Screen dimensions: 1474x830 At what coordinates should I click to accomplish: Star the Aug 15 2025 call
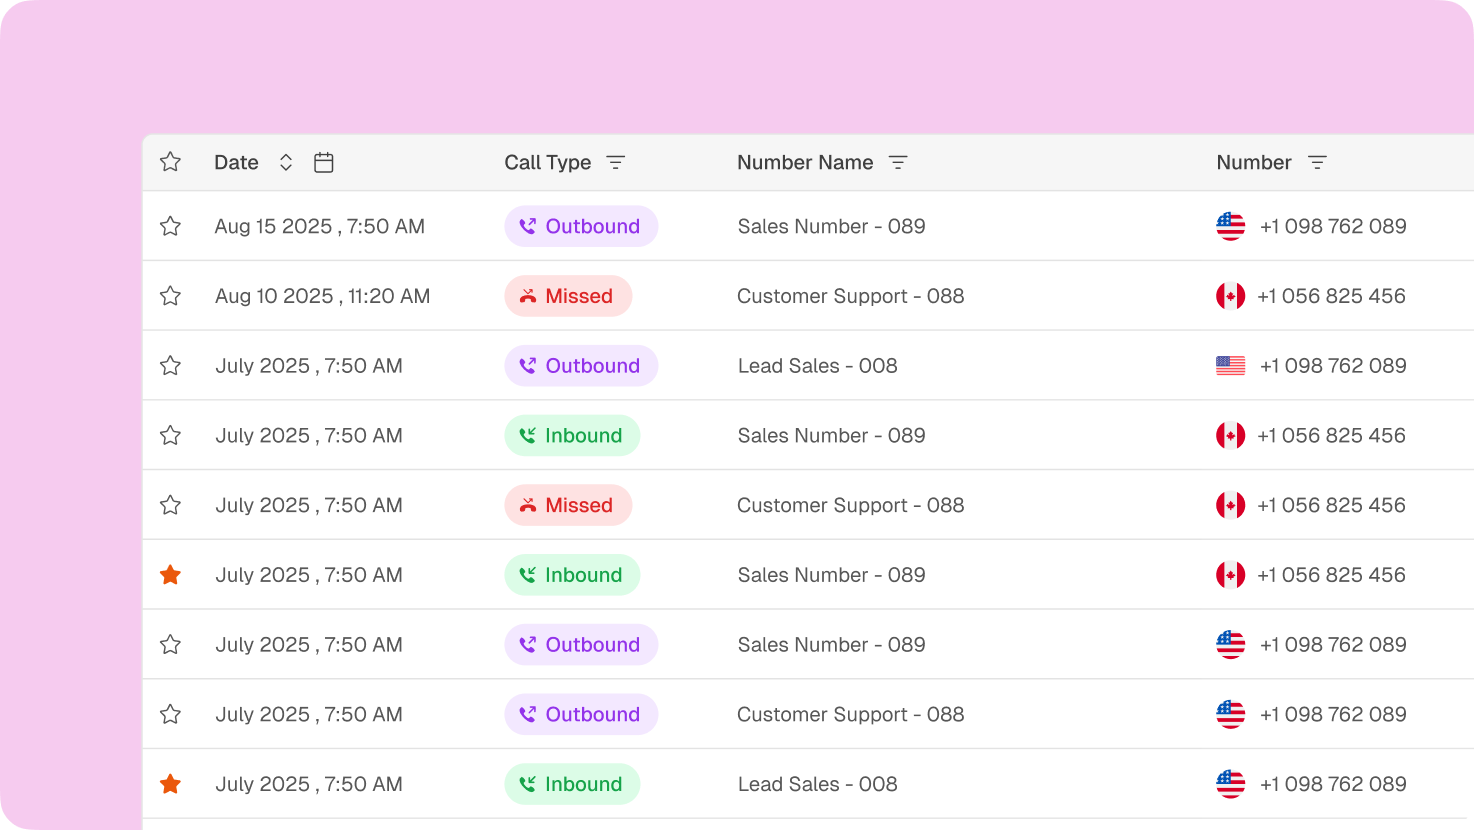coord(171,226)
